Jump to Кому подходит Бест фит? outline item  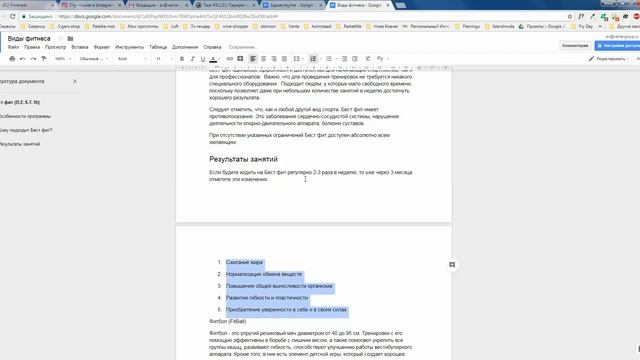(x=26, y=130)
